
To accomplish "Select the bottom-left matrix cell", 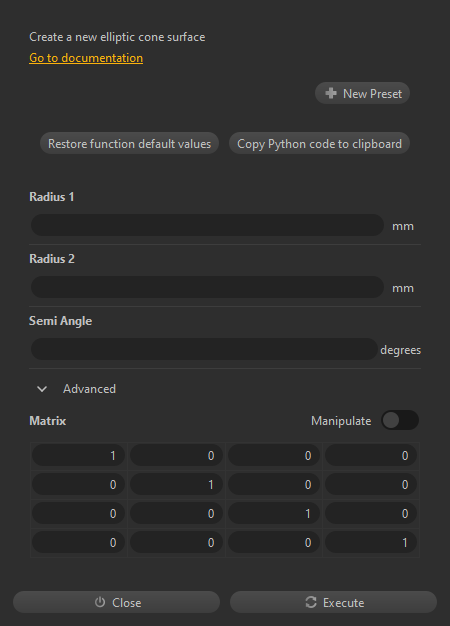I will click(x=78, y=543).
